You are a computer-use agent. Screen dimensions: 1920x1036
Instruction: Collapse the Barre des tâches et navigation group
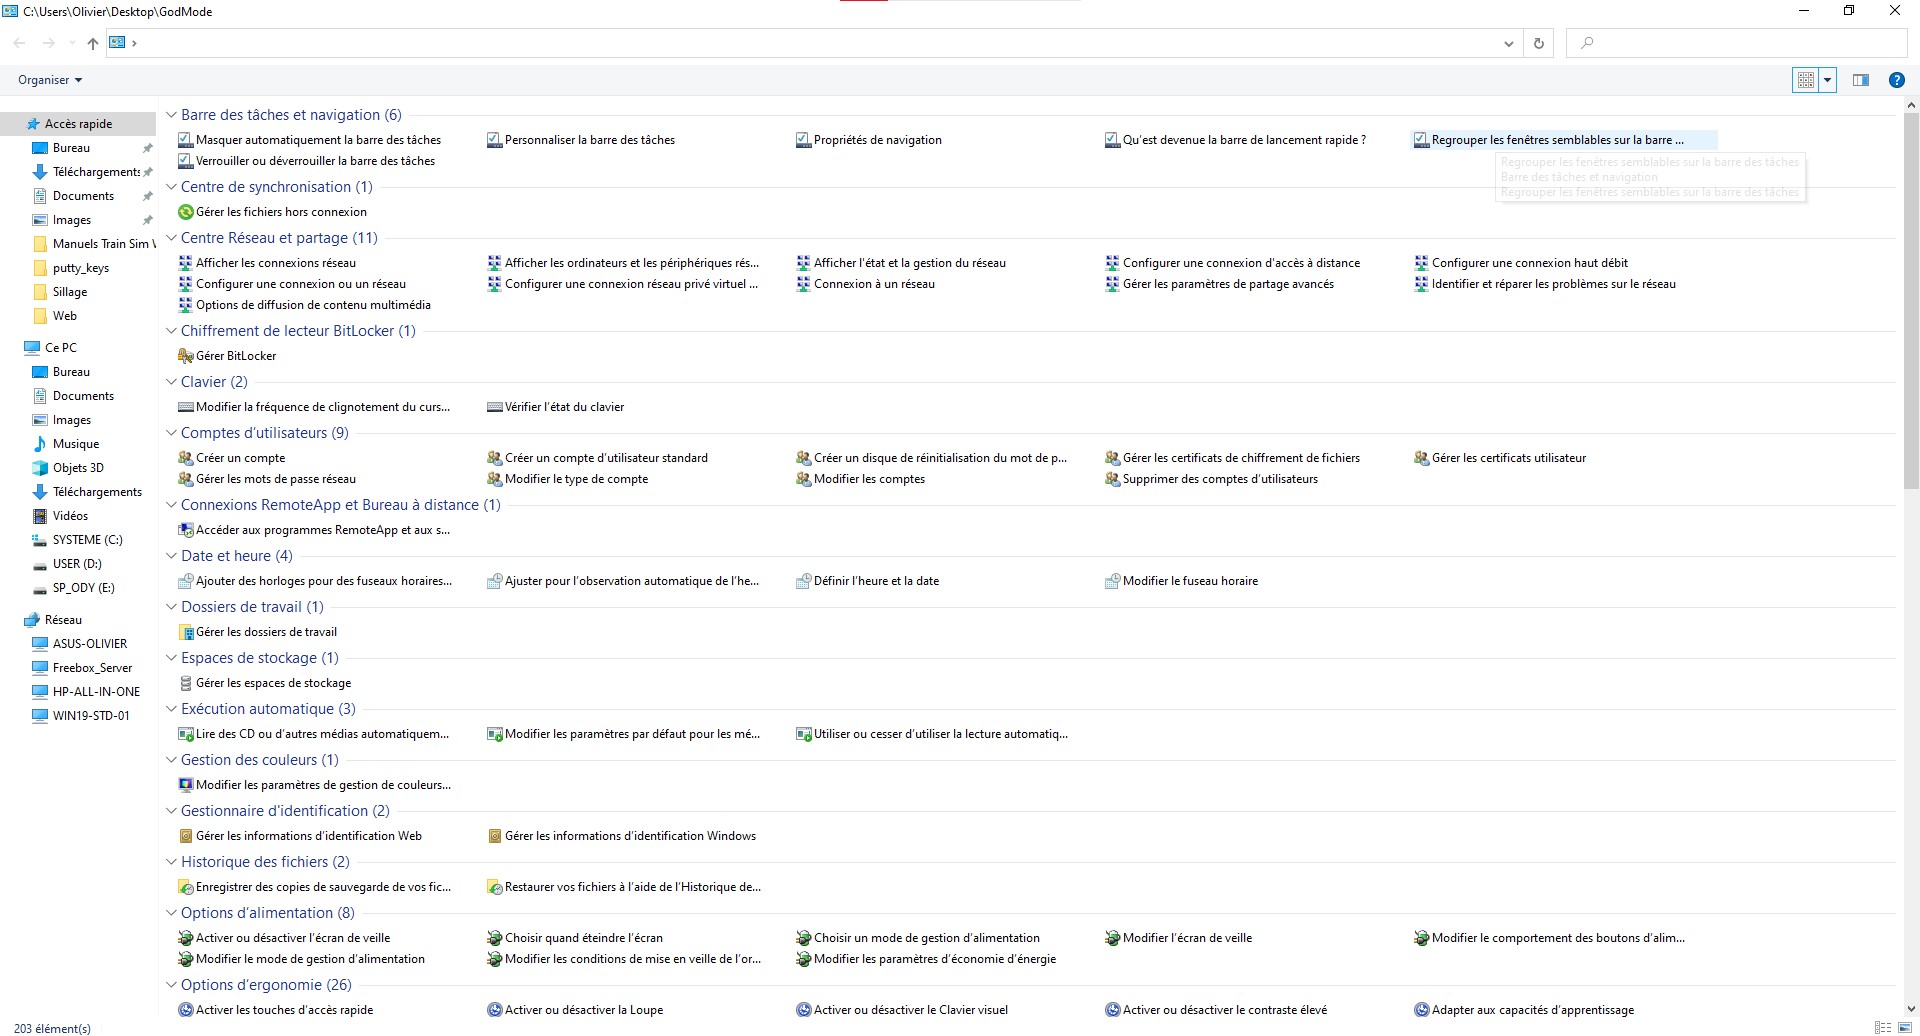pos(171,115)
